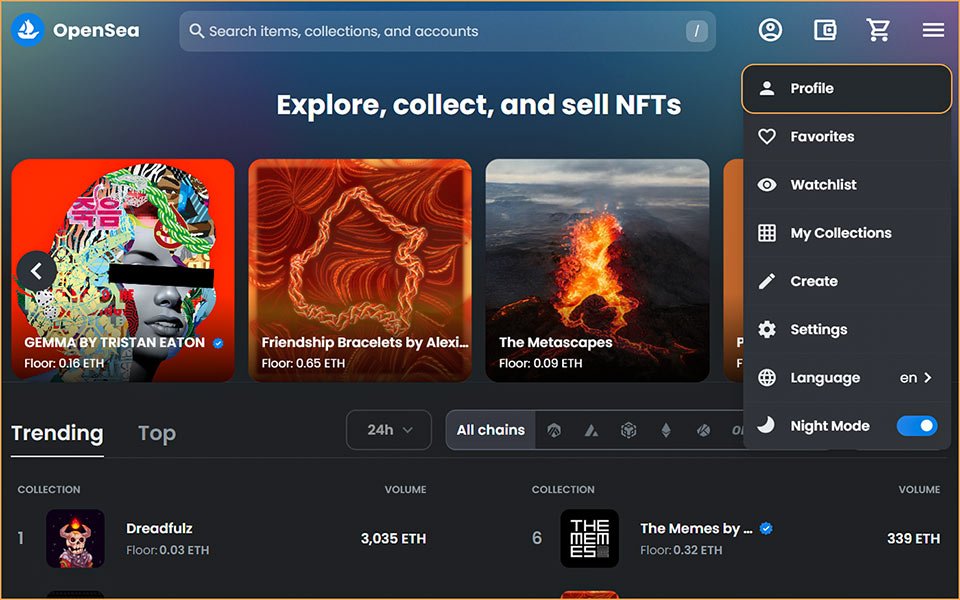
Task: Click the search magnifier icon
Action: pyautogui.click(x=197, y=31)
